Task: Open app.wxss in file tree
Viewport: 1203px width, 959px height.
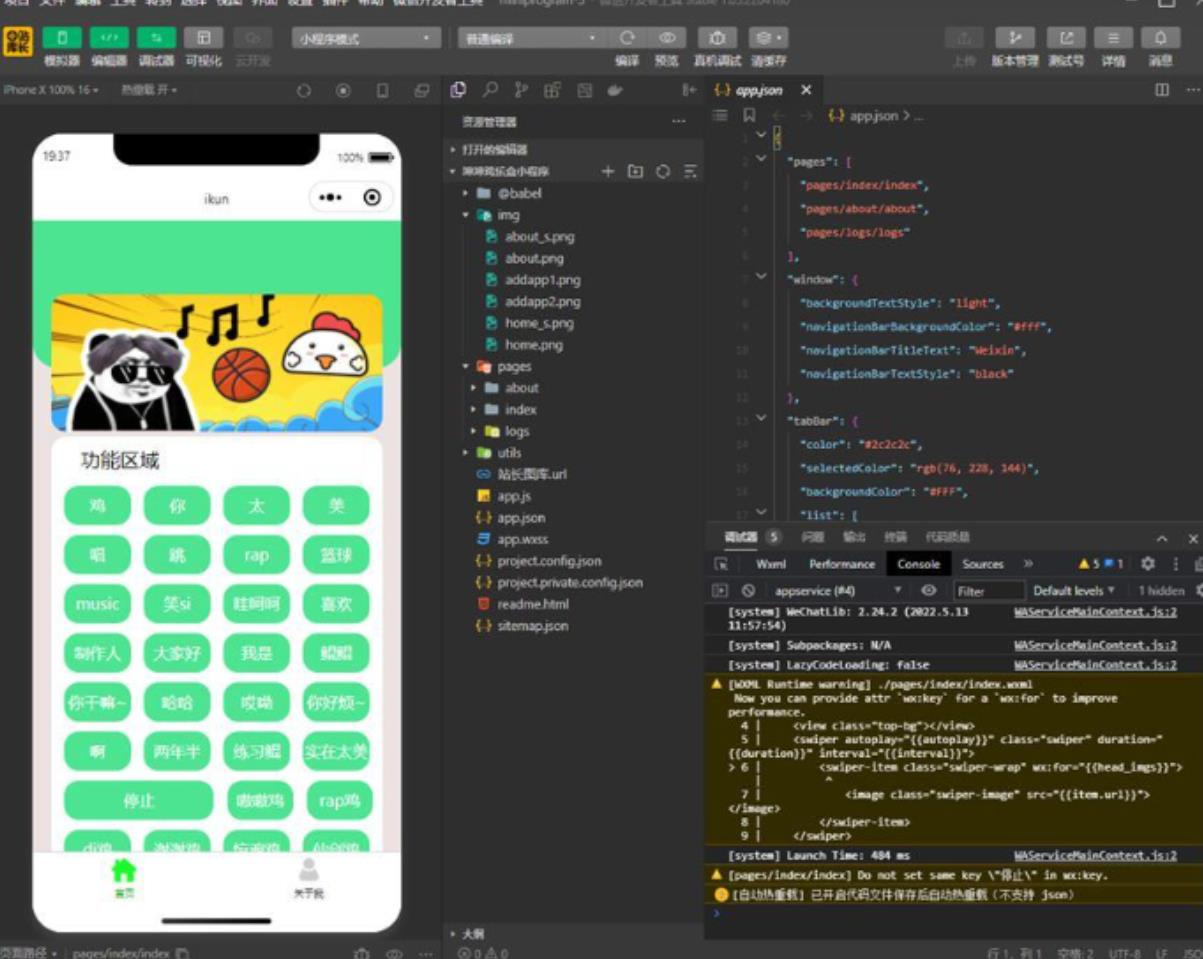Action: pyautogui.click(x=521, y=540)
